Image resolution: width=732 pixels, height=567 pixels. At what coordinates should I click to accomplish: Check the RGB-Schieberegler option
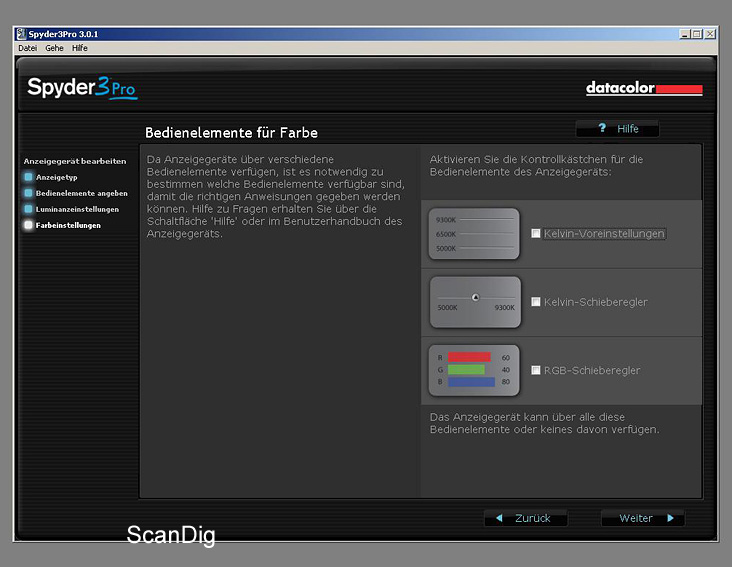point(536,371)
